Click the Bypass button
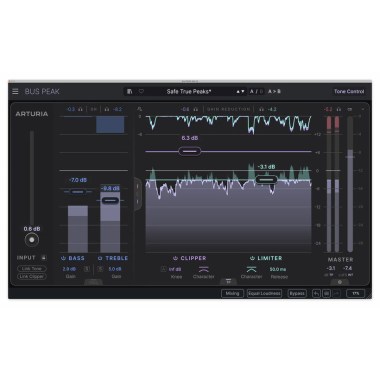The width and height of the screenshot is (380, 380). (x=297, y=294)
